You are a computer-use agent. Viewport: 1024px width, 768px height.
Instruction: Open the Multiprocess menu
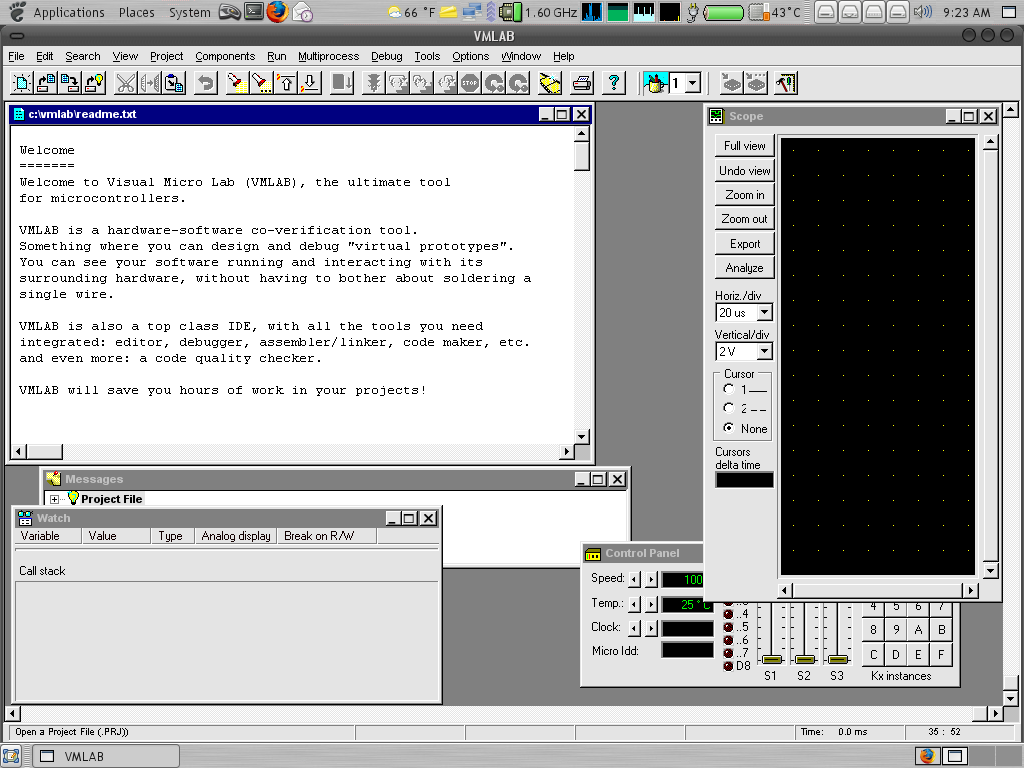328,56
